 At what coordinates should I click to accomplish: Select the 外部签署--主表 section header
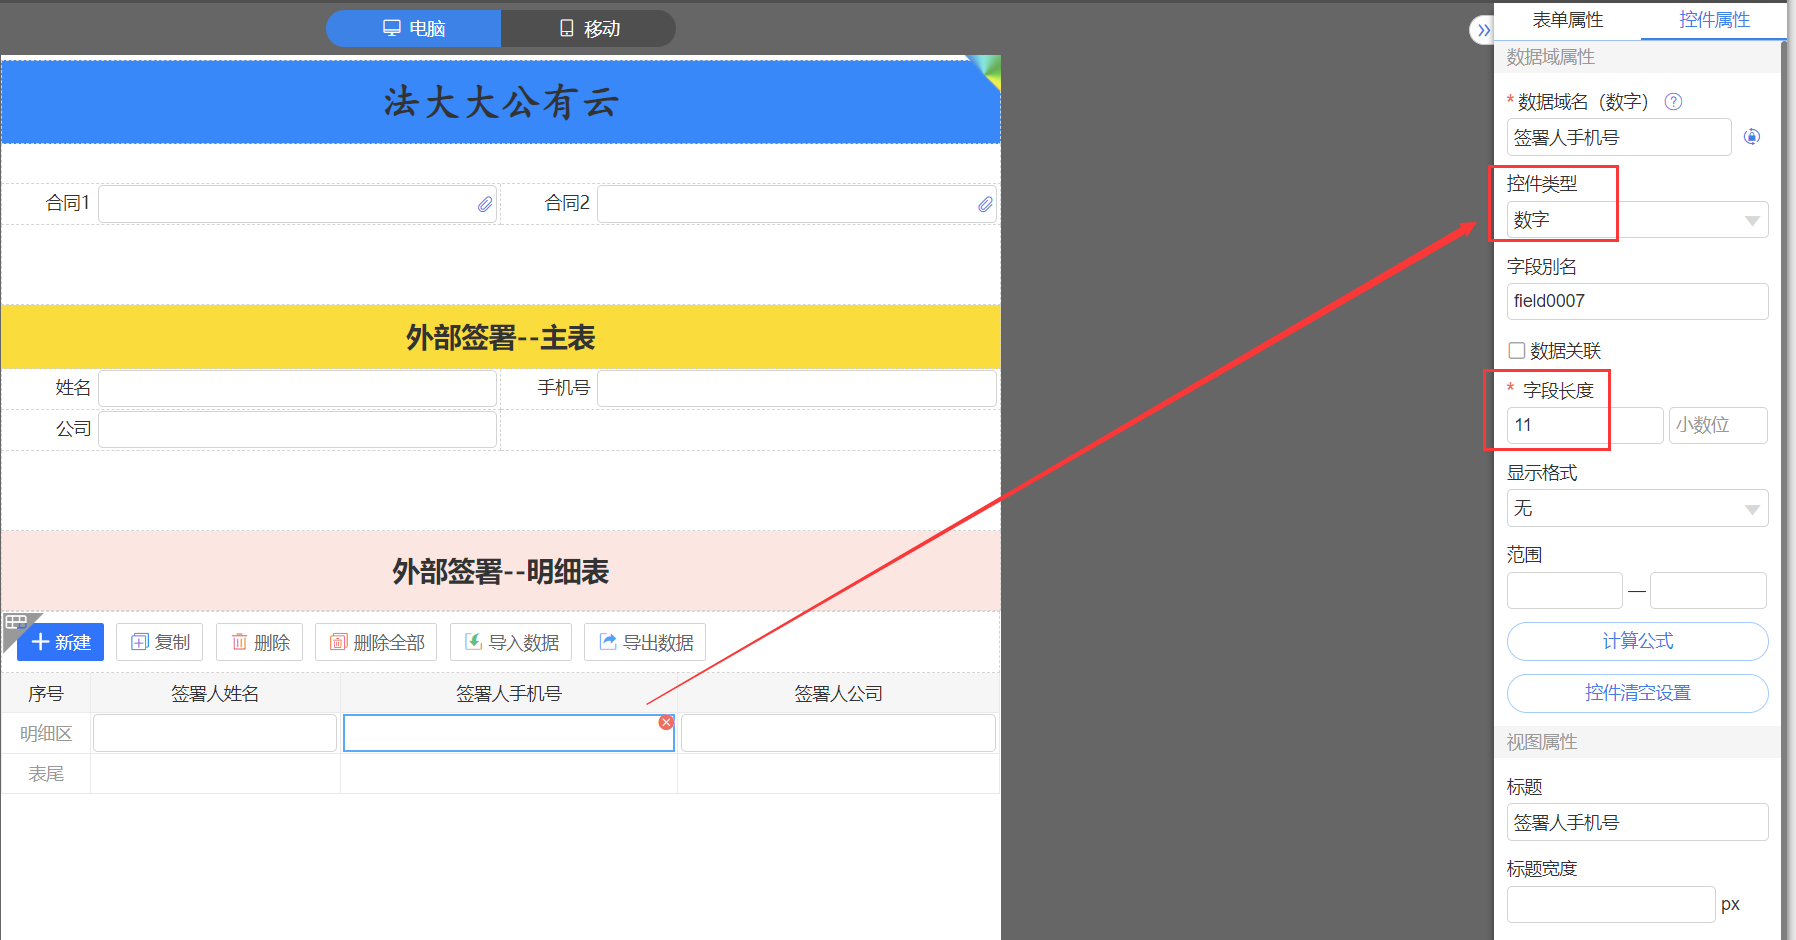tap(501, 337)
